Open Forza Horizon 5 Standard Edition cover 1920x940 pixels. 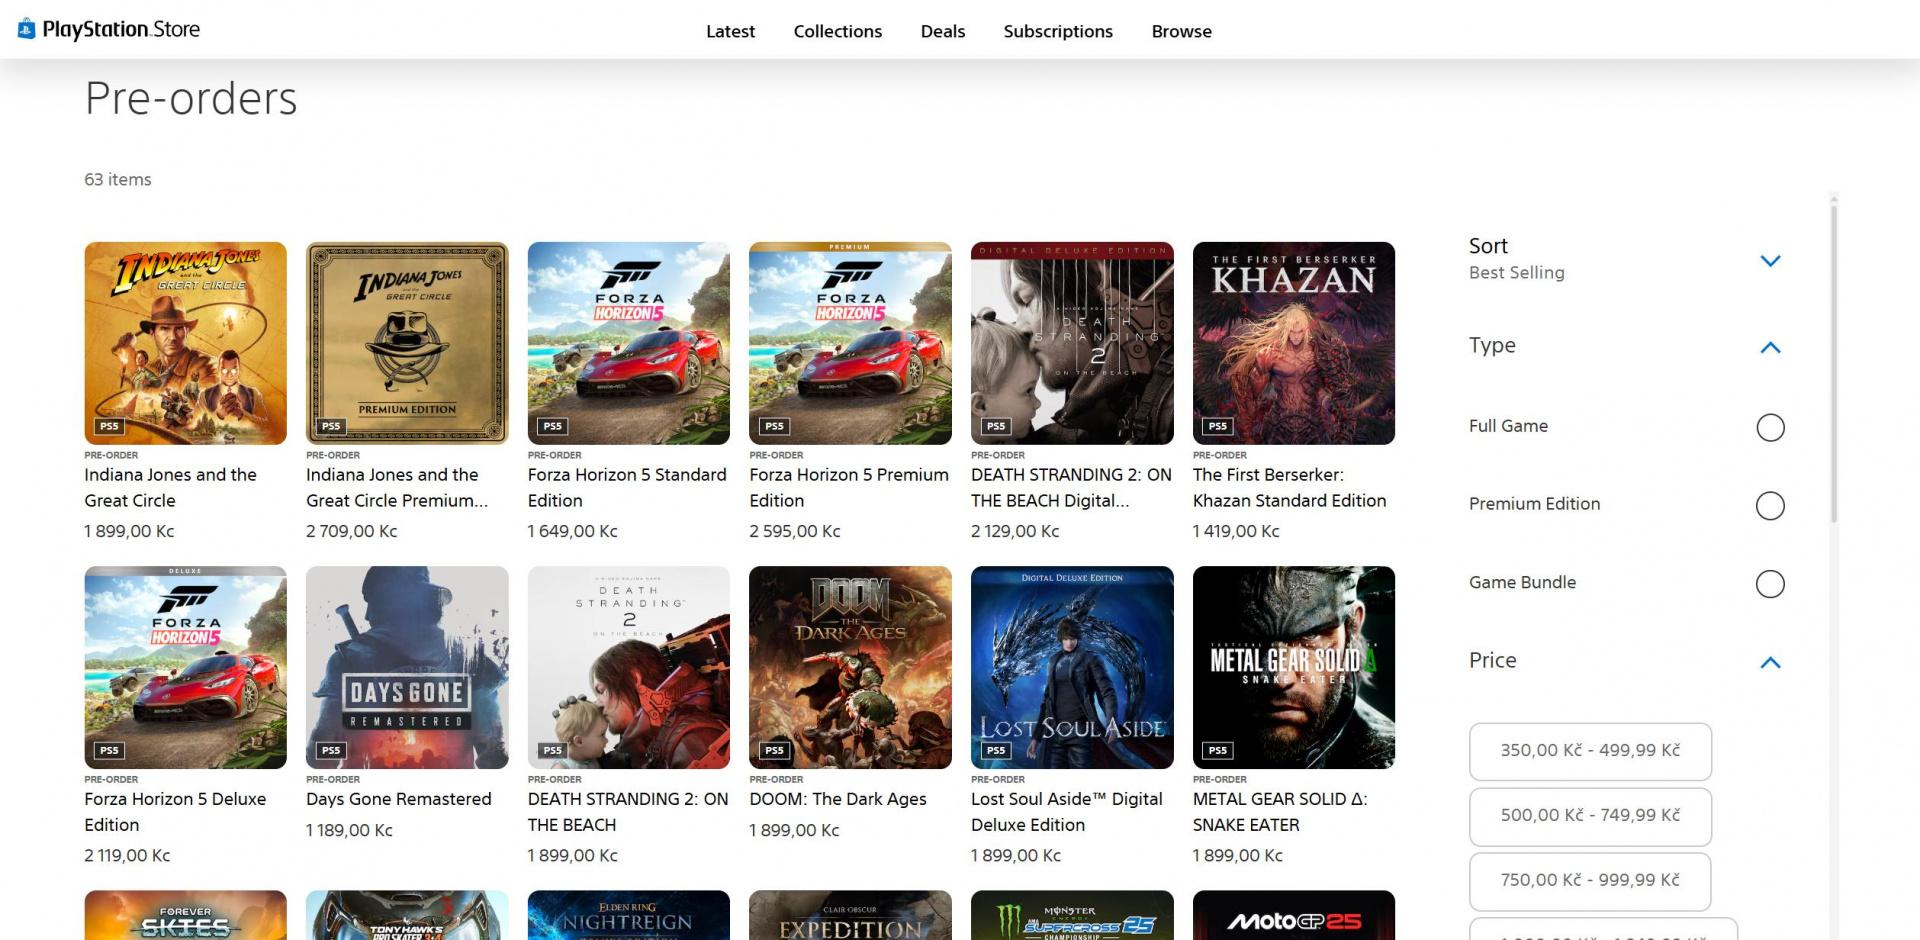[x=629, y=343]
